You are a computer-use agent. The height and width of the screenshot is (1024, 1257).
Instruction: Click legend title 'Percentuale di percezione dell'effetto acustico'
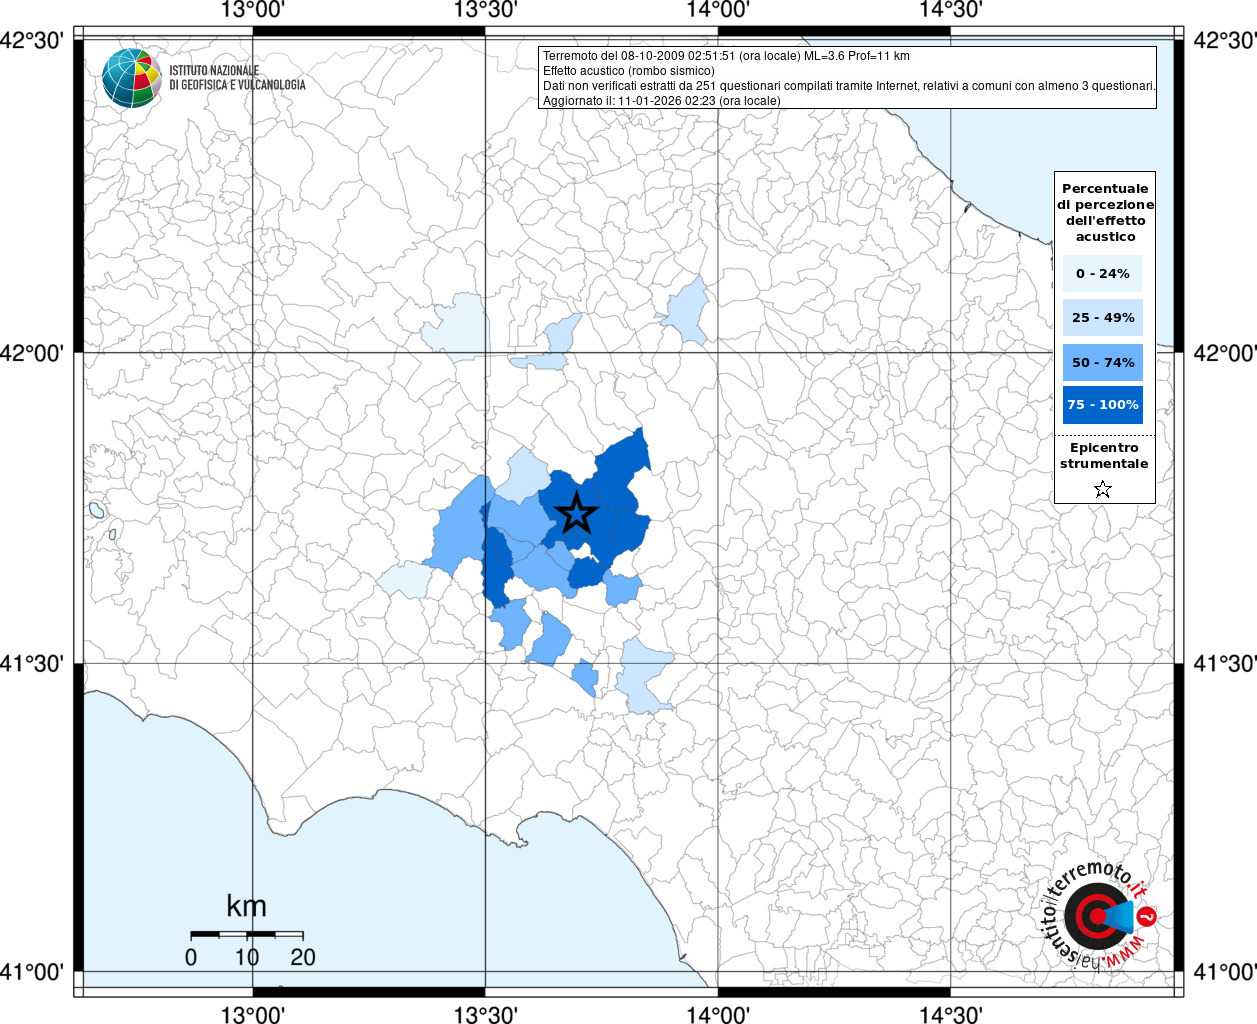pyautogui.click(x=1105, y=212)
